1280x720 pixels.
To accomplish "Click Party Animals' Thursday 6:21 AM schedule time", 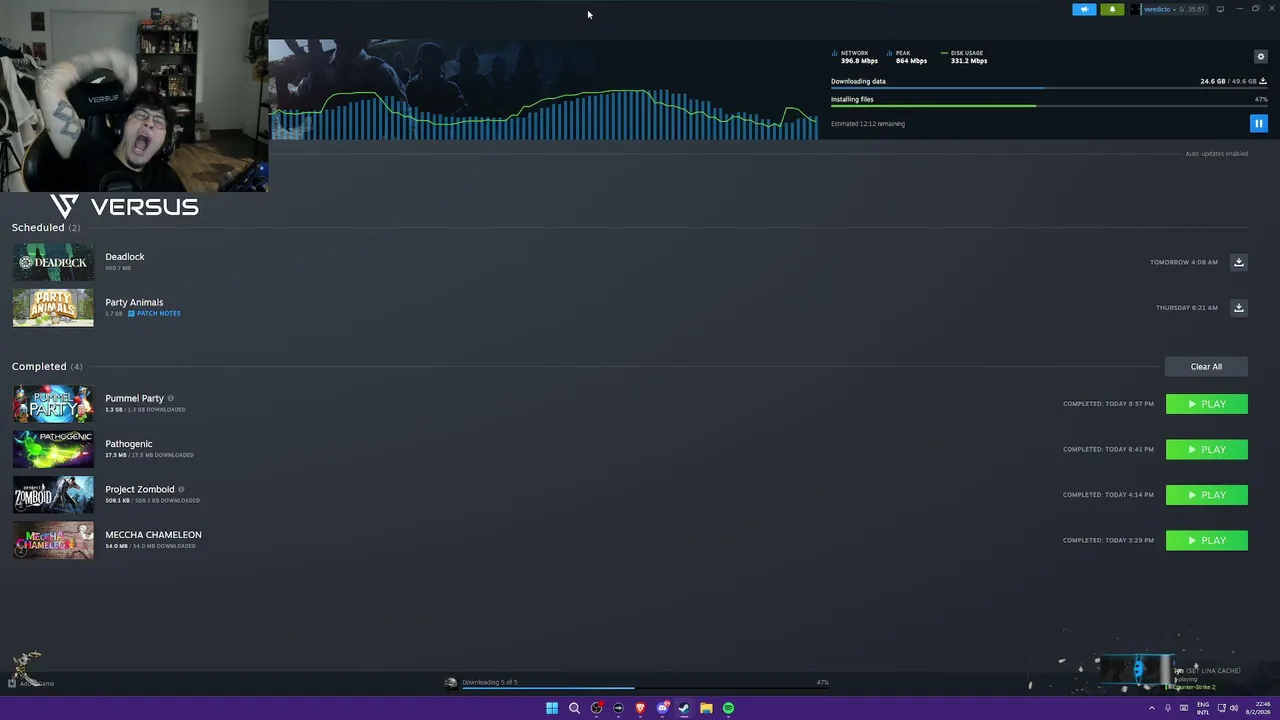I will coord(1187,308).
